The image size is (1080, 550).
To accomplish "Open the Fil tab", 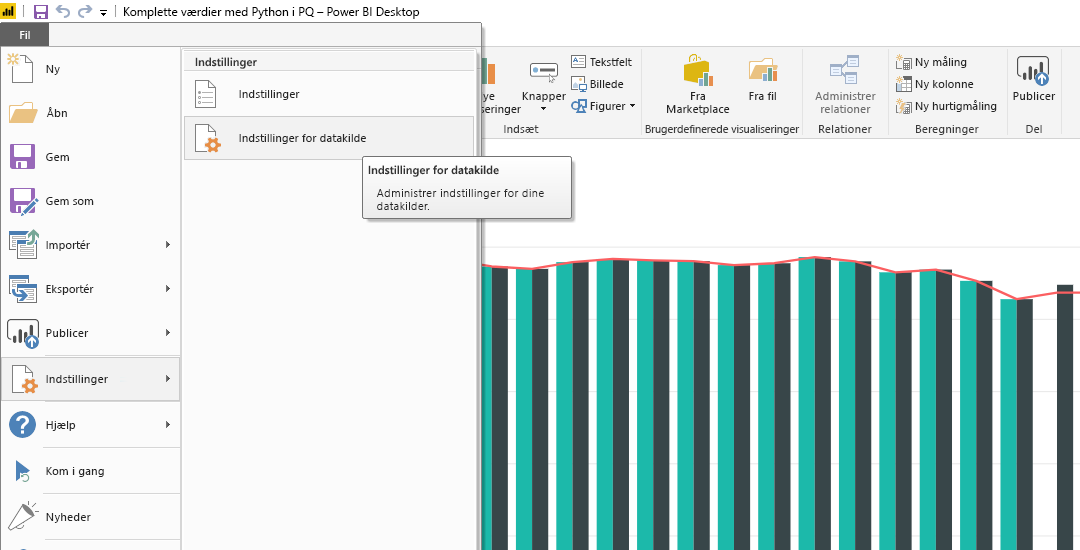I will (25, 34).
